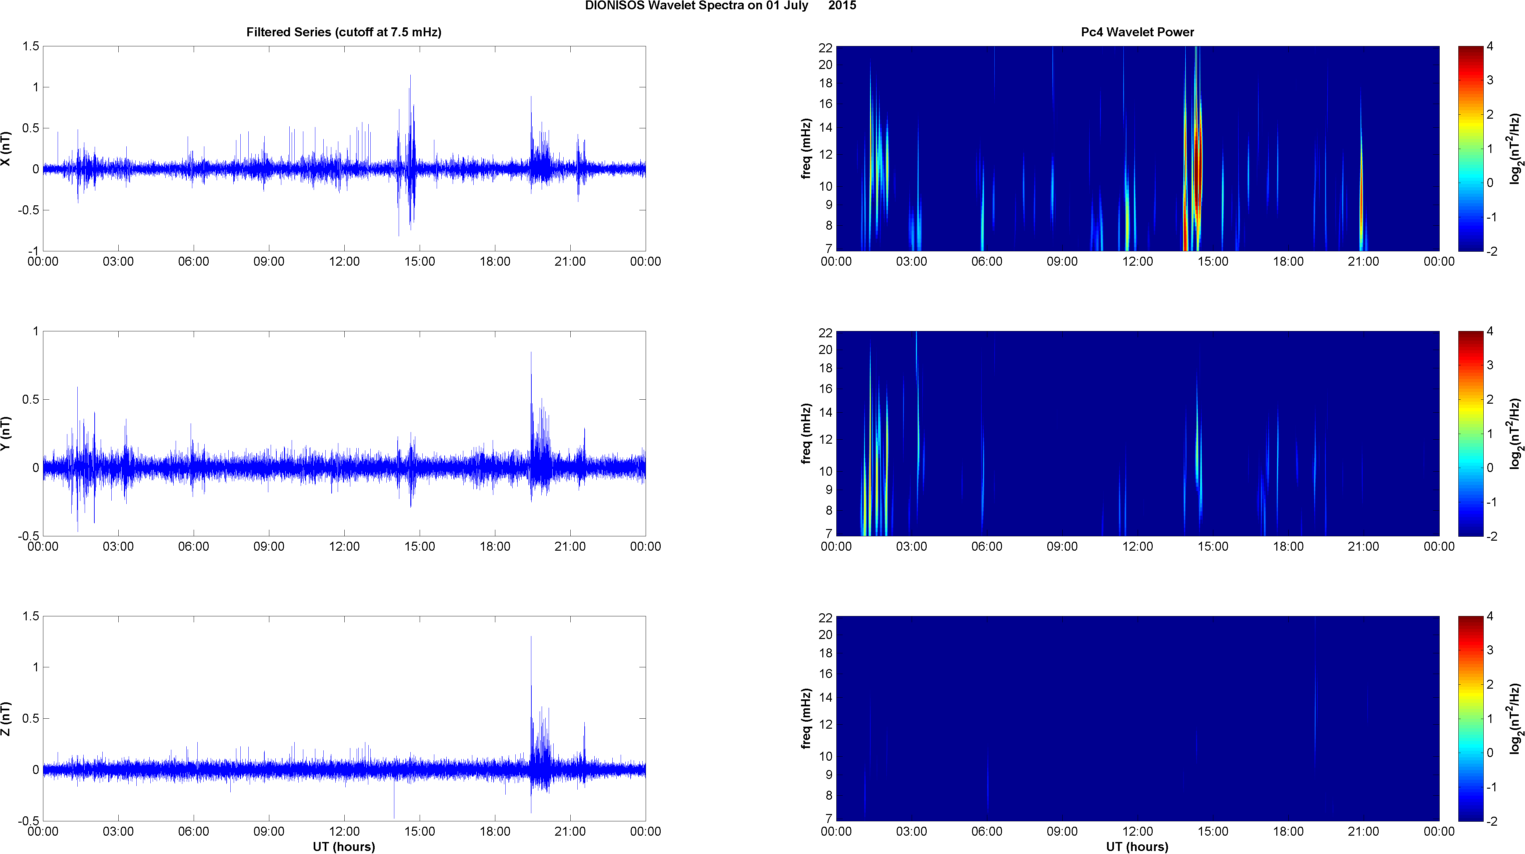The image size is (1525, 854).
Task: Pick the color bar beside the Y-component wavelet spectrum
Action: (1470, 434)
